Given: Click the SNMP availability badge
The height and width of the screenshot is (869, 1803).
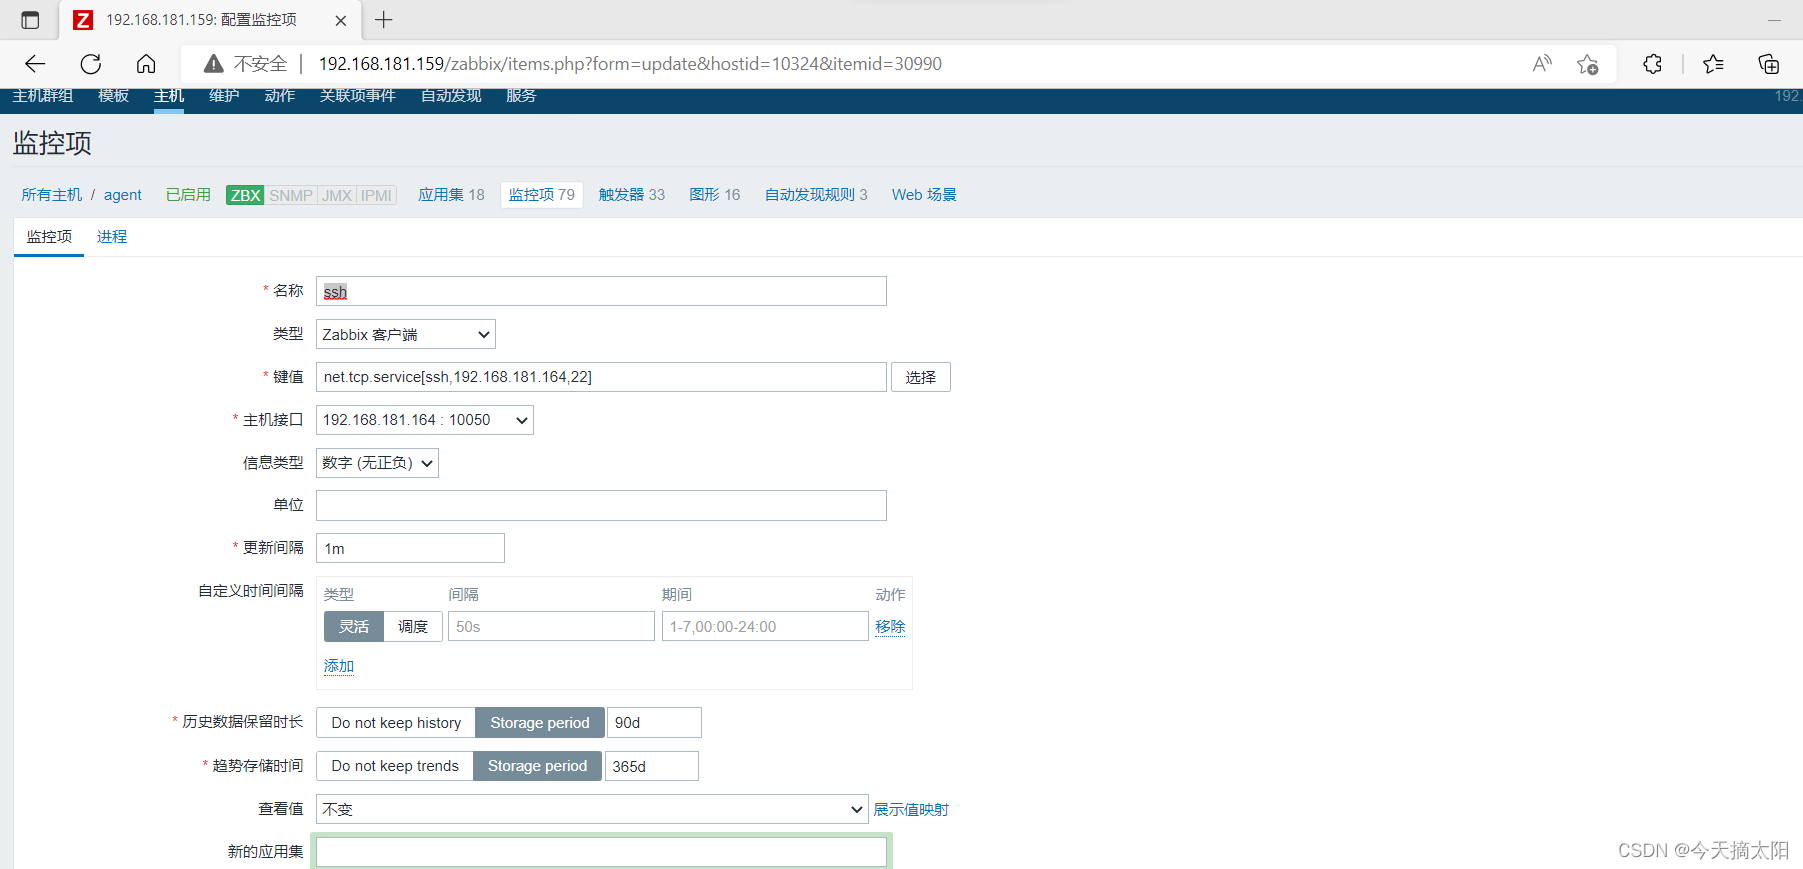Looking at the screenshot, I should (291, 195).
